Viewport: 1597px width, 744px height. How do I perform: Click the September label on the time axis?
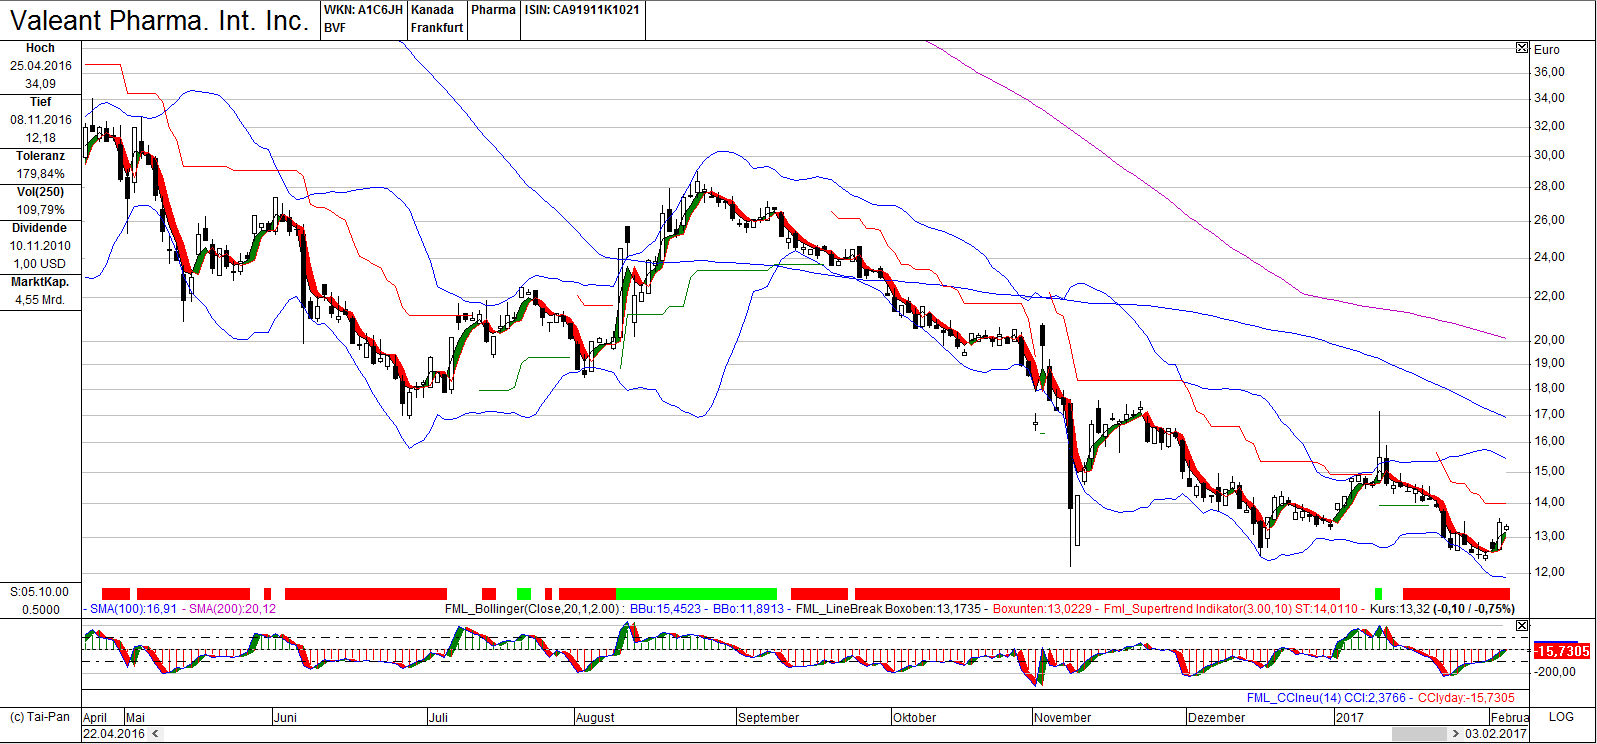click(768, 718)
